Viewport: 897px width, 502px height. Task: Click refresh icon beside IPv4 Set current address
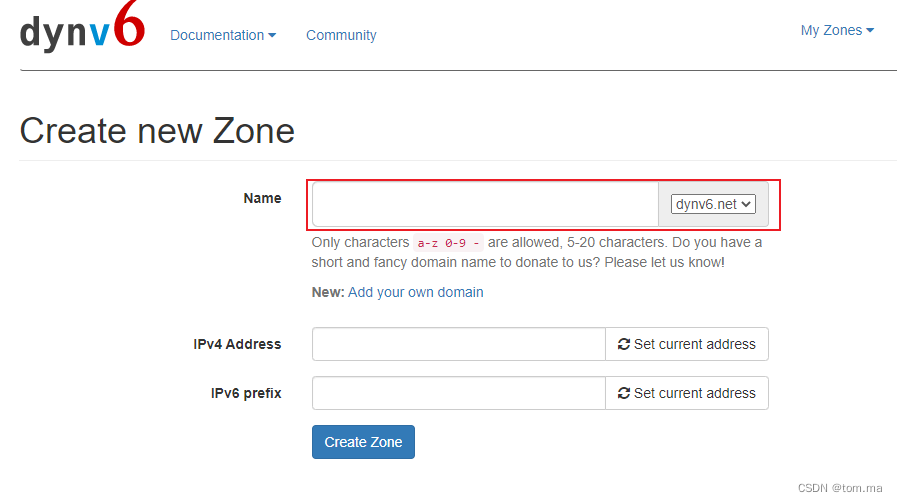coord(624,344)
